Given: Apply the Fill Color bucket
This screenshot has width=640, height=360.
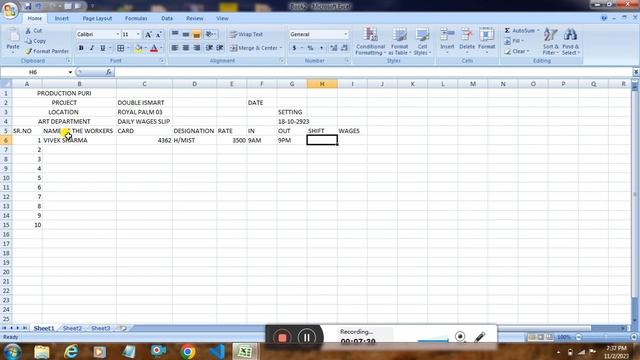Looking at the screenshot, I should click(138, 48).
